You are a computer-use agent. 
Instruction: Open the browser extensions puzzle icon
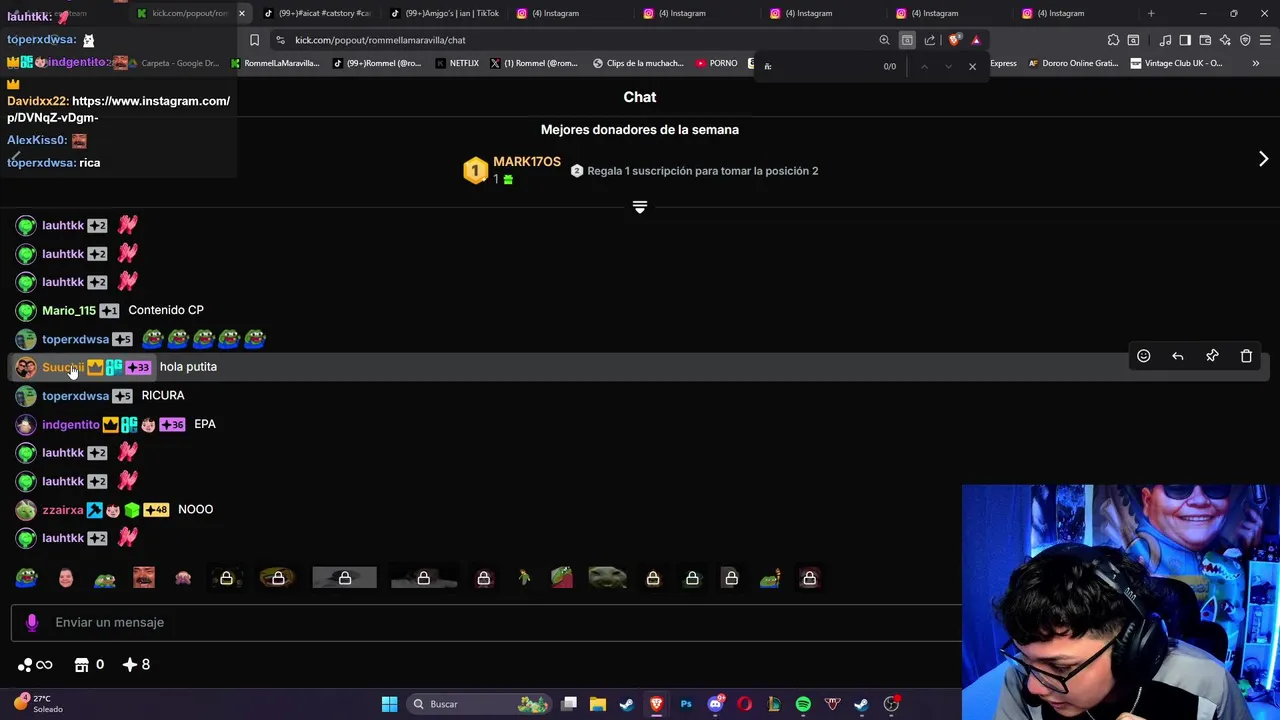coord(1113,40)
